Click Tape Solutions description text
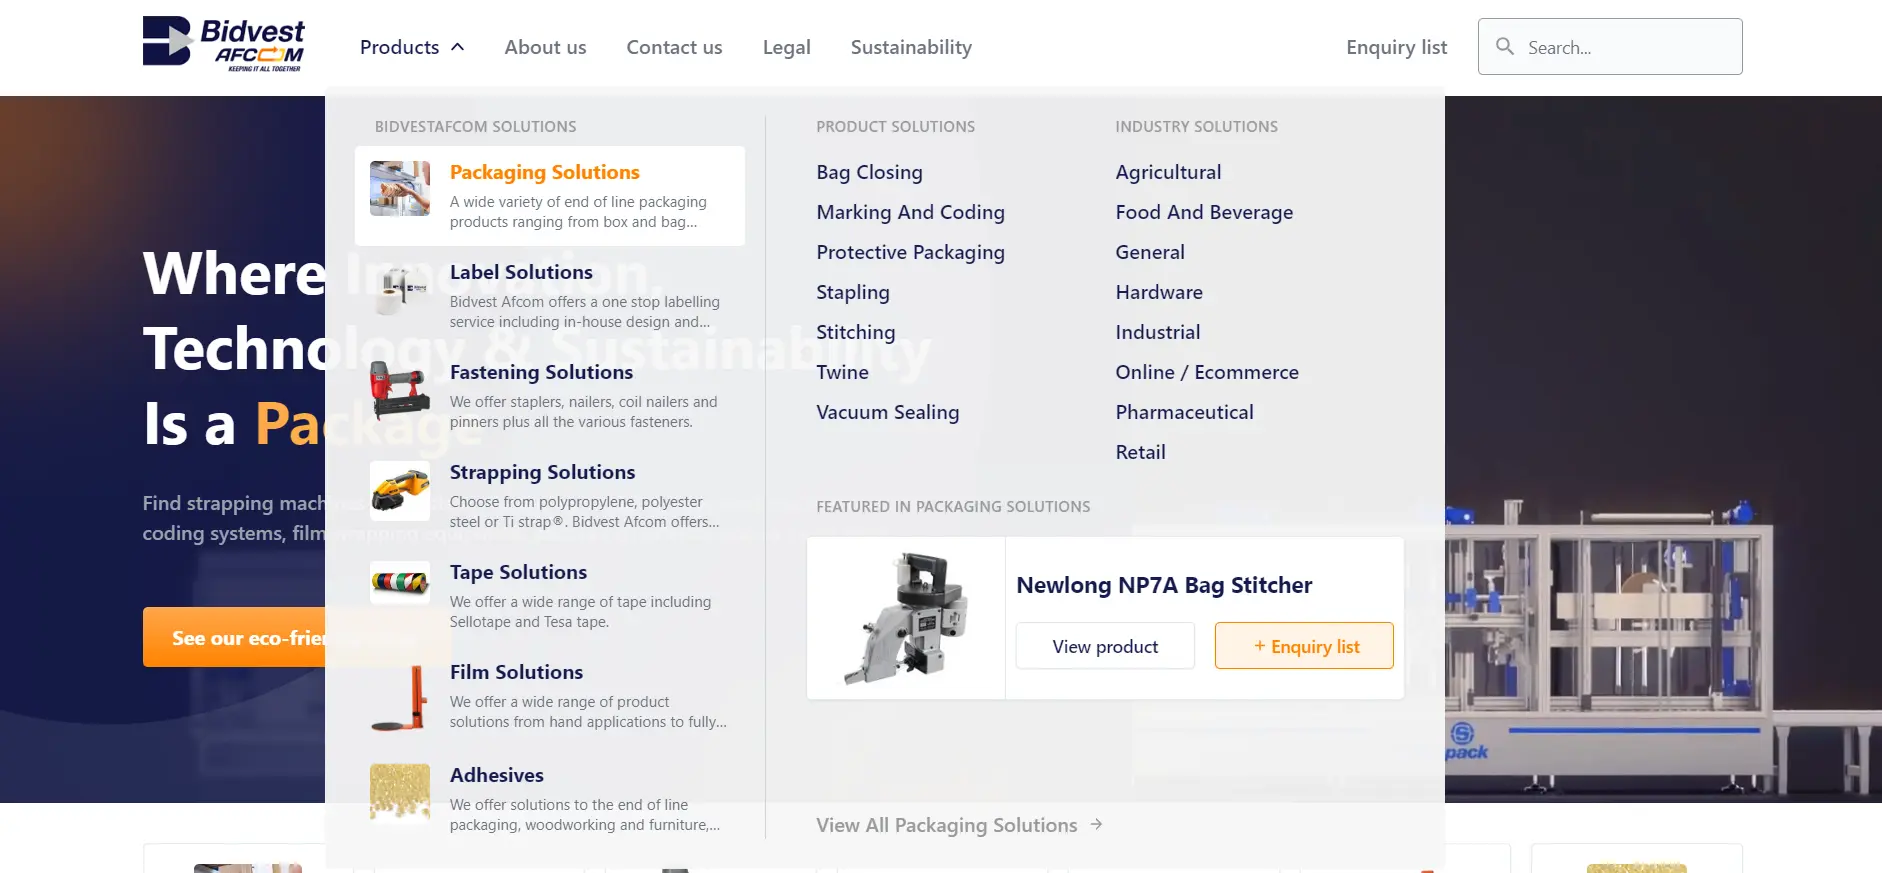Viewport: 1882px width, 873px height. point(581,612)
